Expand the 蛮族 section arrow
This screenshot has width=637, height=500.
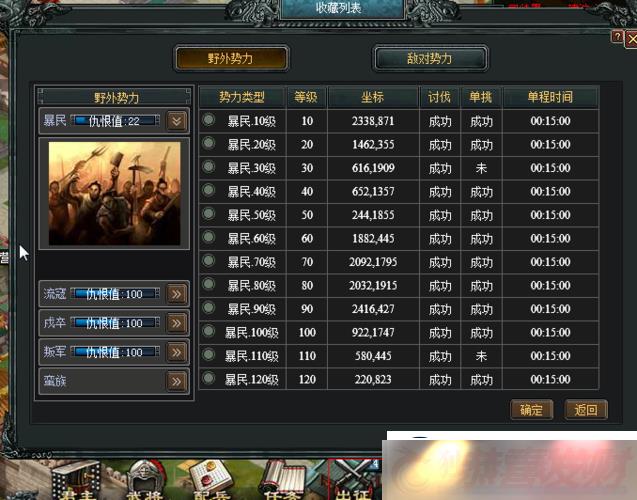(177, 381)
